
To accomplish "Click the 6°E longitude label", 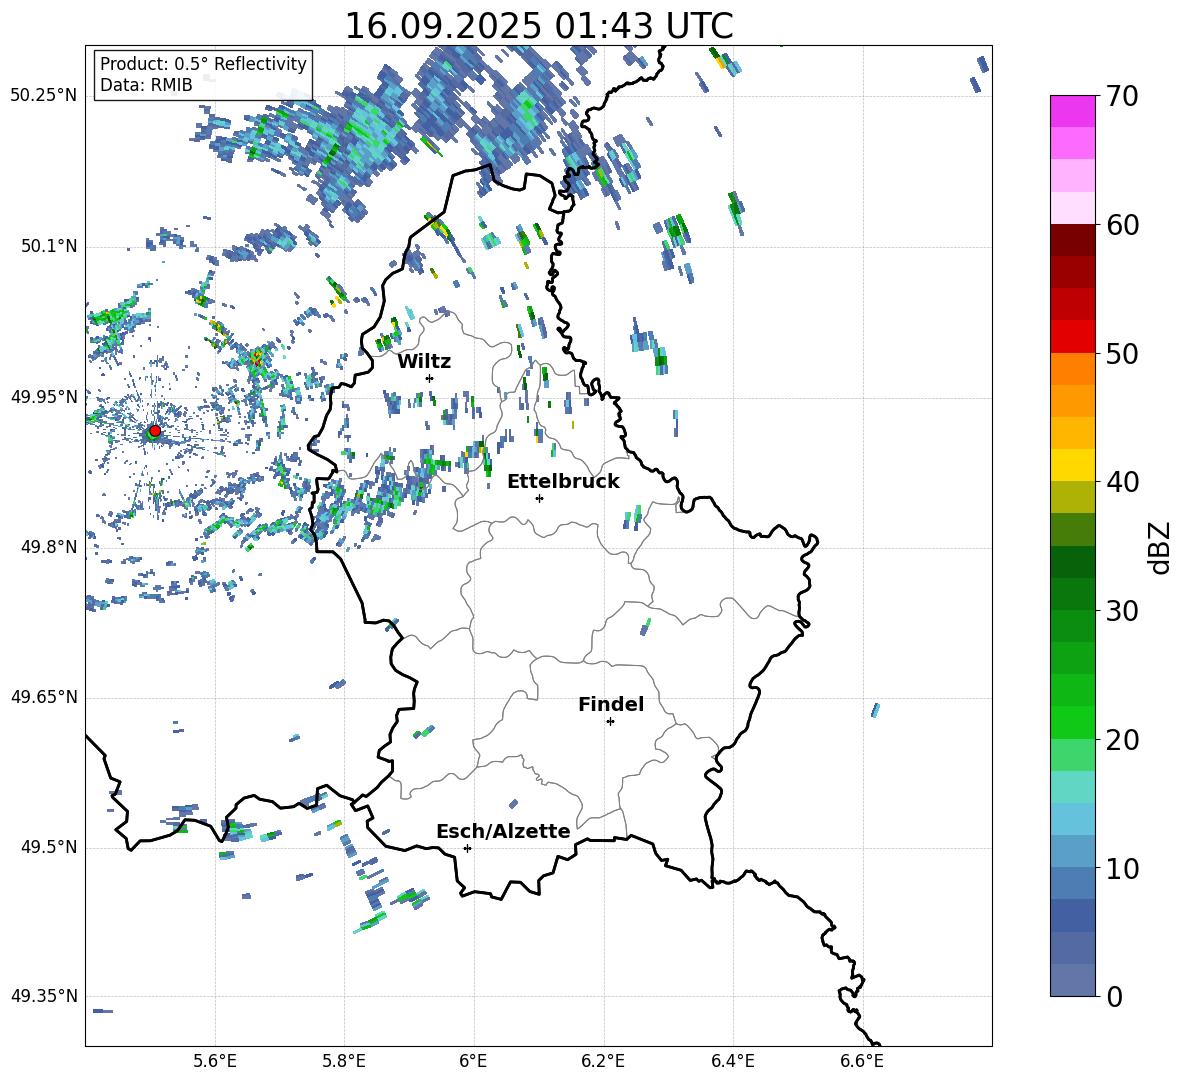I will [x=473, y=1061].
